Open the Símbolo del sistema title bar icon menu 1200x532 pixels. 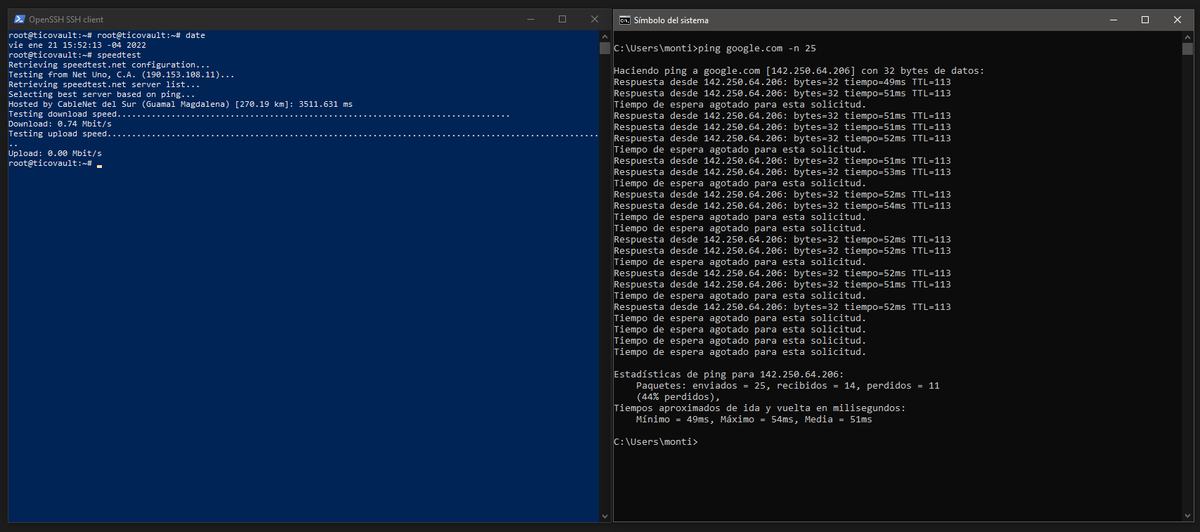pyautogui.click(x=624, y=19)
